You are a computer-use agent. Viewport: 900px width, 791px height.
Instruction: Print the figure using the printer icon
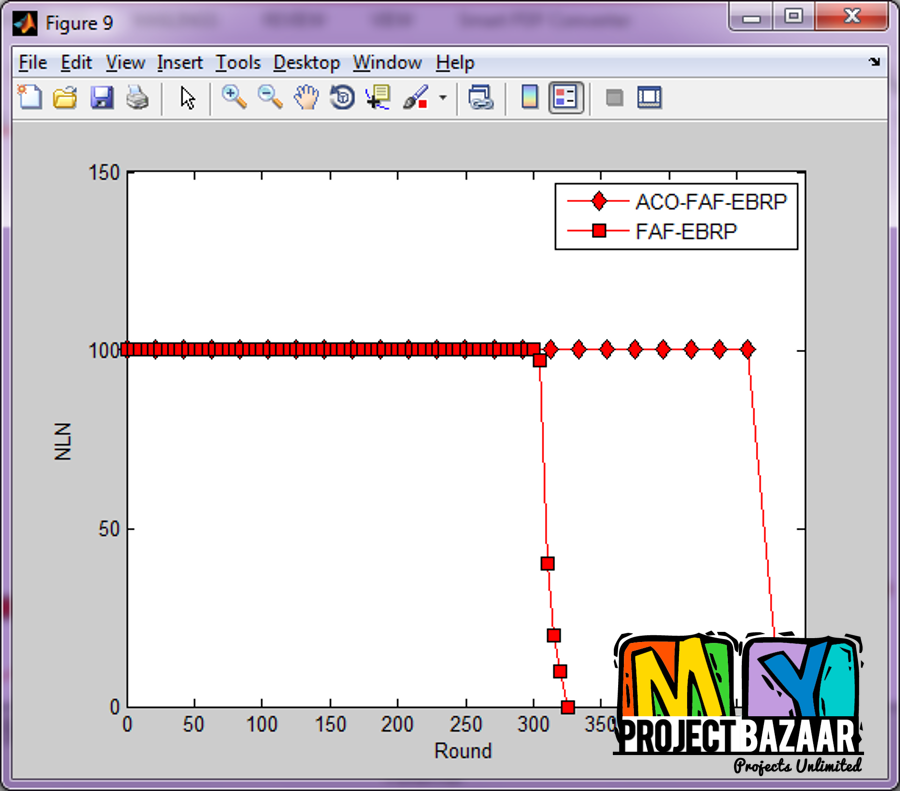click(x=137, y=97)
